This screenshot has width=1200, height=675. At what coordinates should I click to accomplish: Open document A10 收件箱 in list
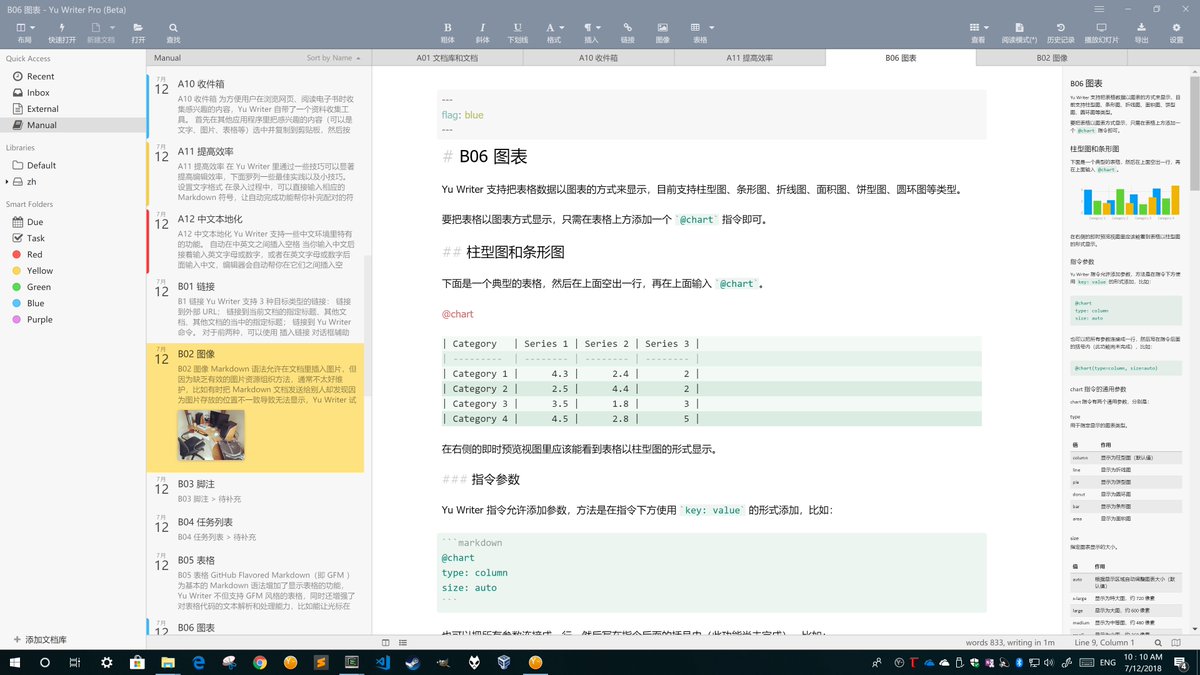tap(255, 105)
